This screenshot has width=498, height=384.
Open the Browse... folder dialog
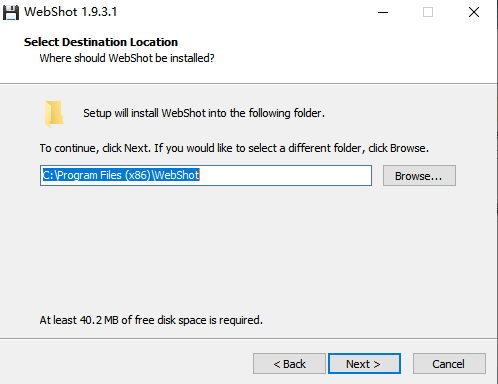(x=419, y=176)
